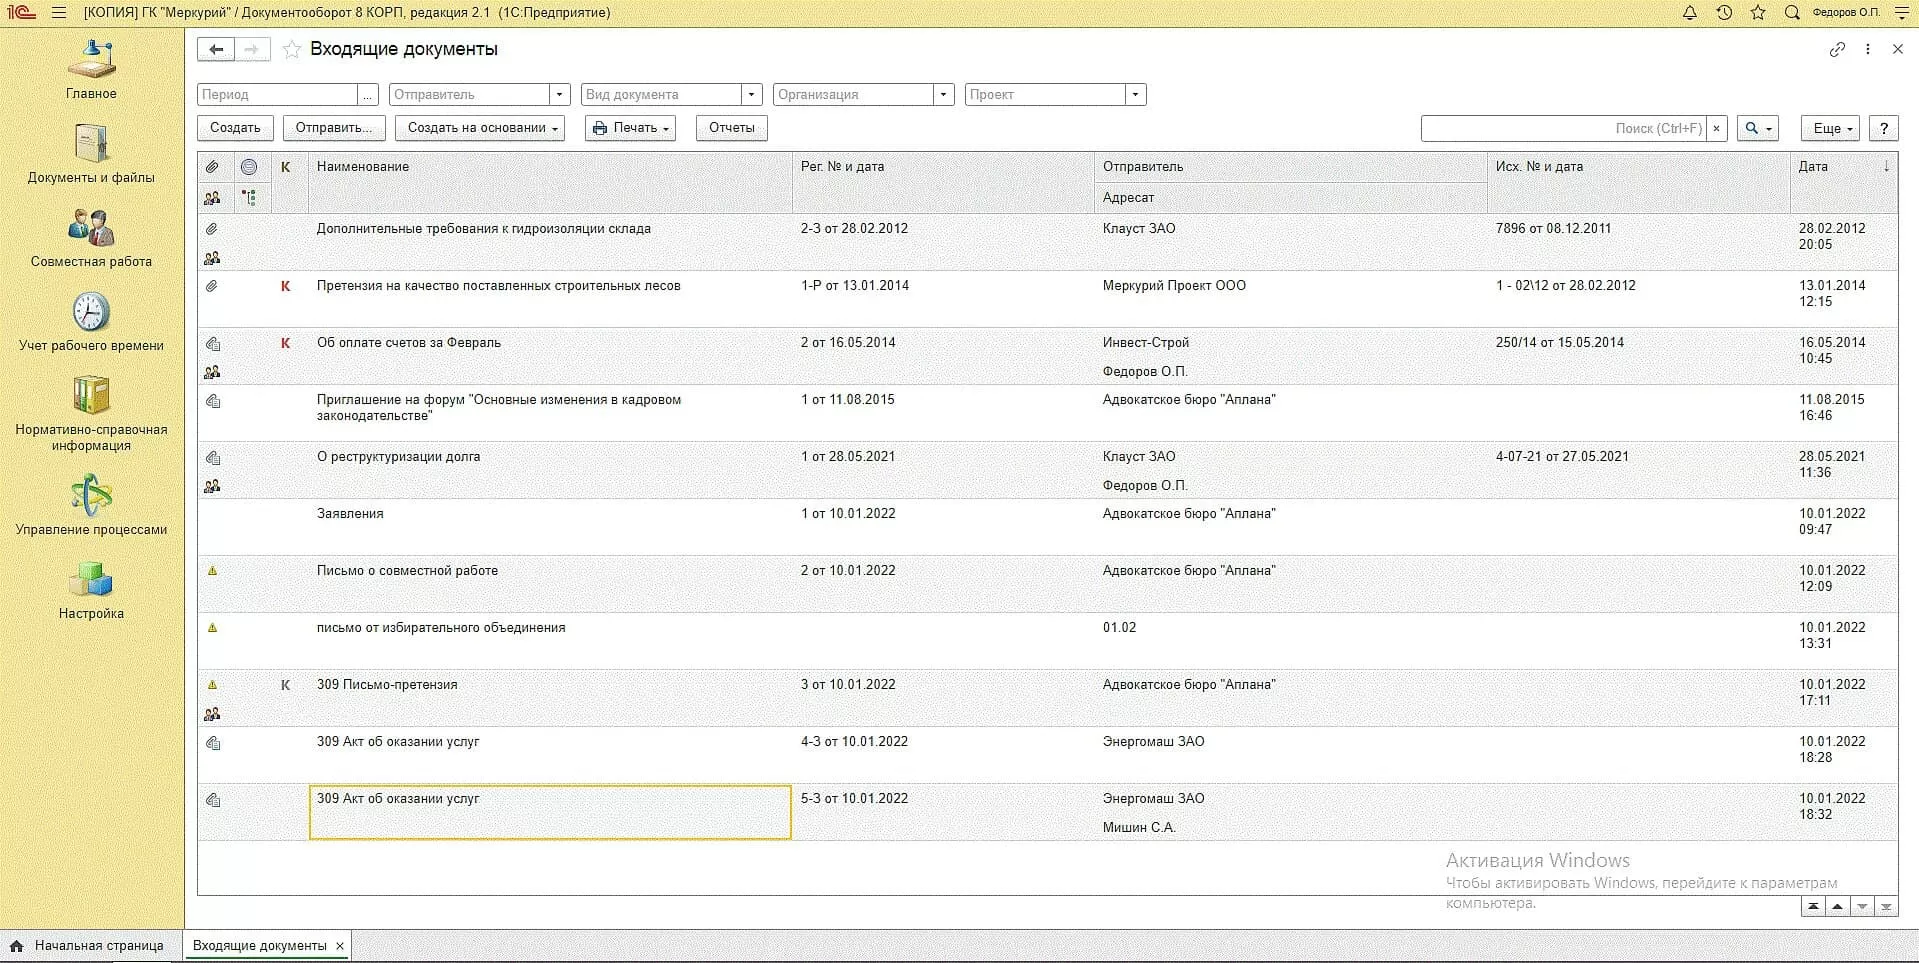Open the history clock icon

pos(1724,13)
